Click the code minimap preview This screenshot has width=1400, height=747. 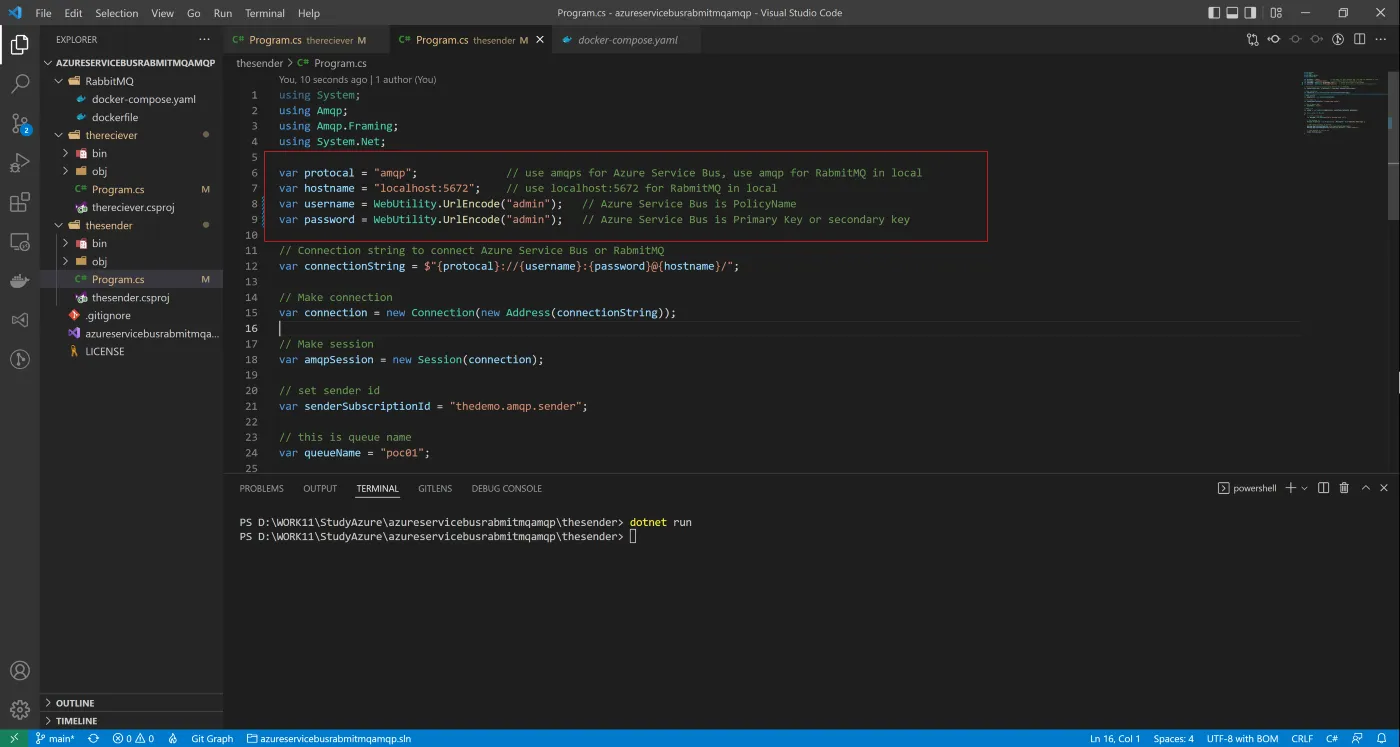[1344, 102]
